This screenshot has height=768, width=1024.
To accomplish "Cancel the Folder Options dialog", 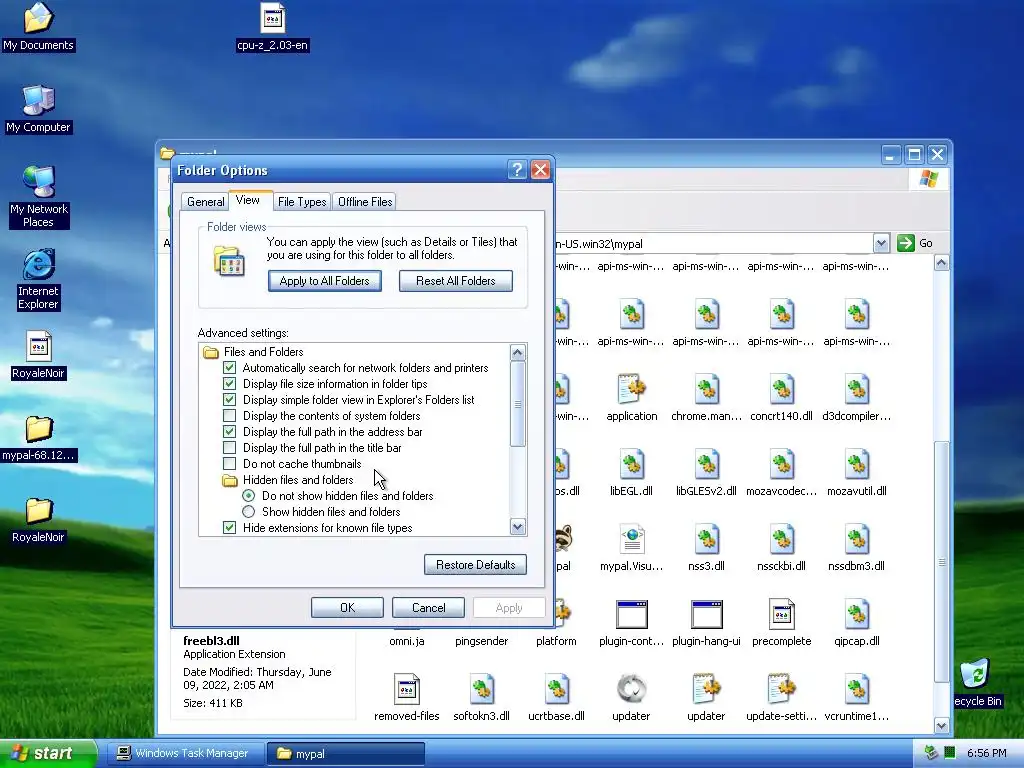I will click(x=428, y=607).
